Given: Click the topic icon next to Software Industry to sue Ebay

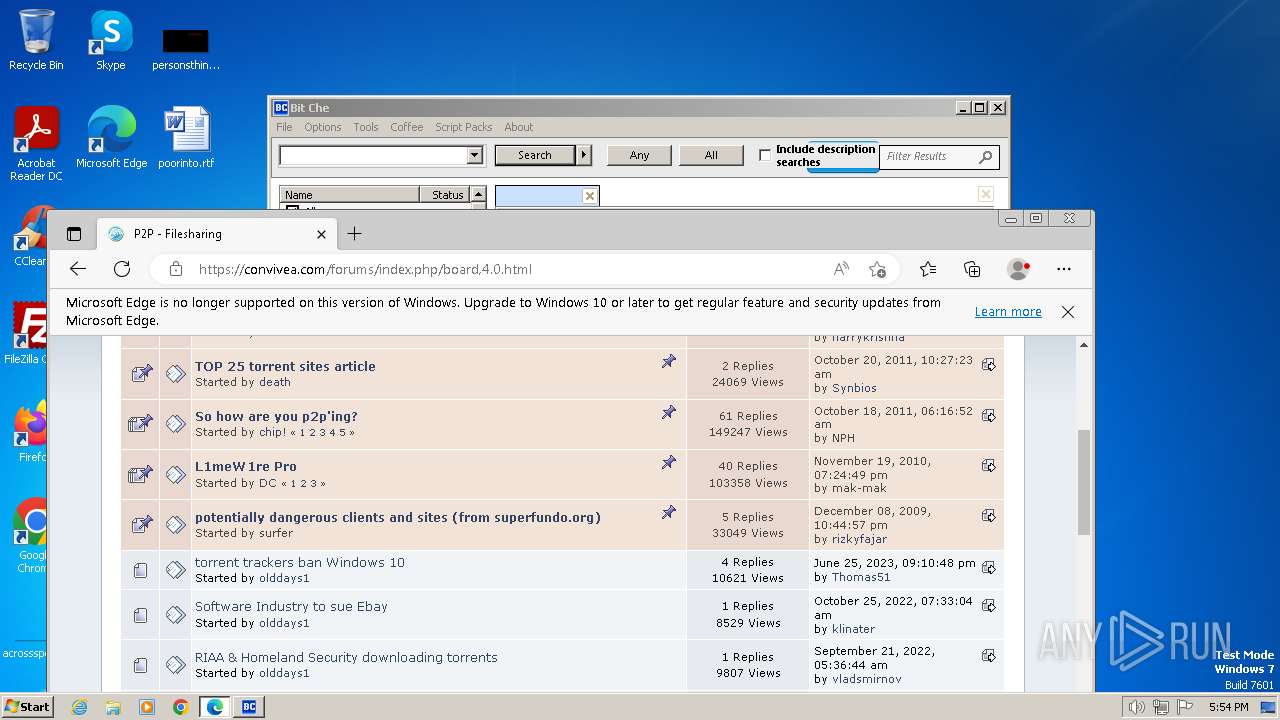Looking at the screenshot, I should point(175,614).
